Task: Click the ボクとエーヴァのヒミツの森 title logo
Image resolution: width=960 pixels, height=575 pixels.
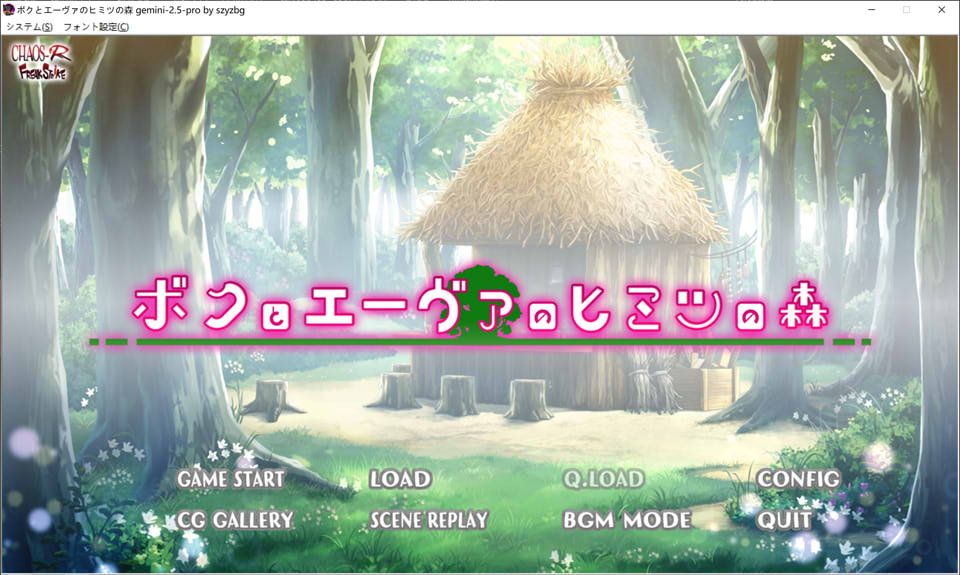Action: point(480,308)
